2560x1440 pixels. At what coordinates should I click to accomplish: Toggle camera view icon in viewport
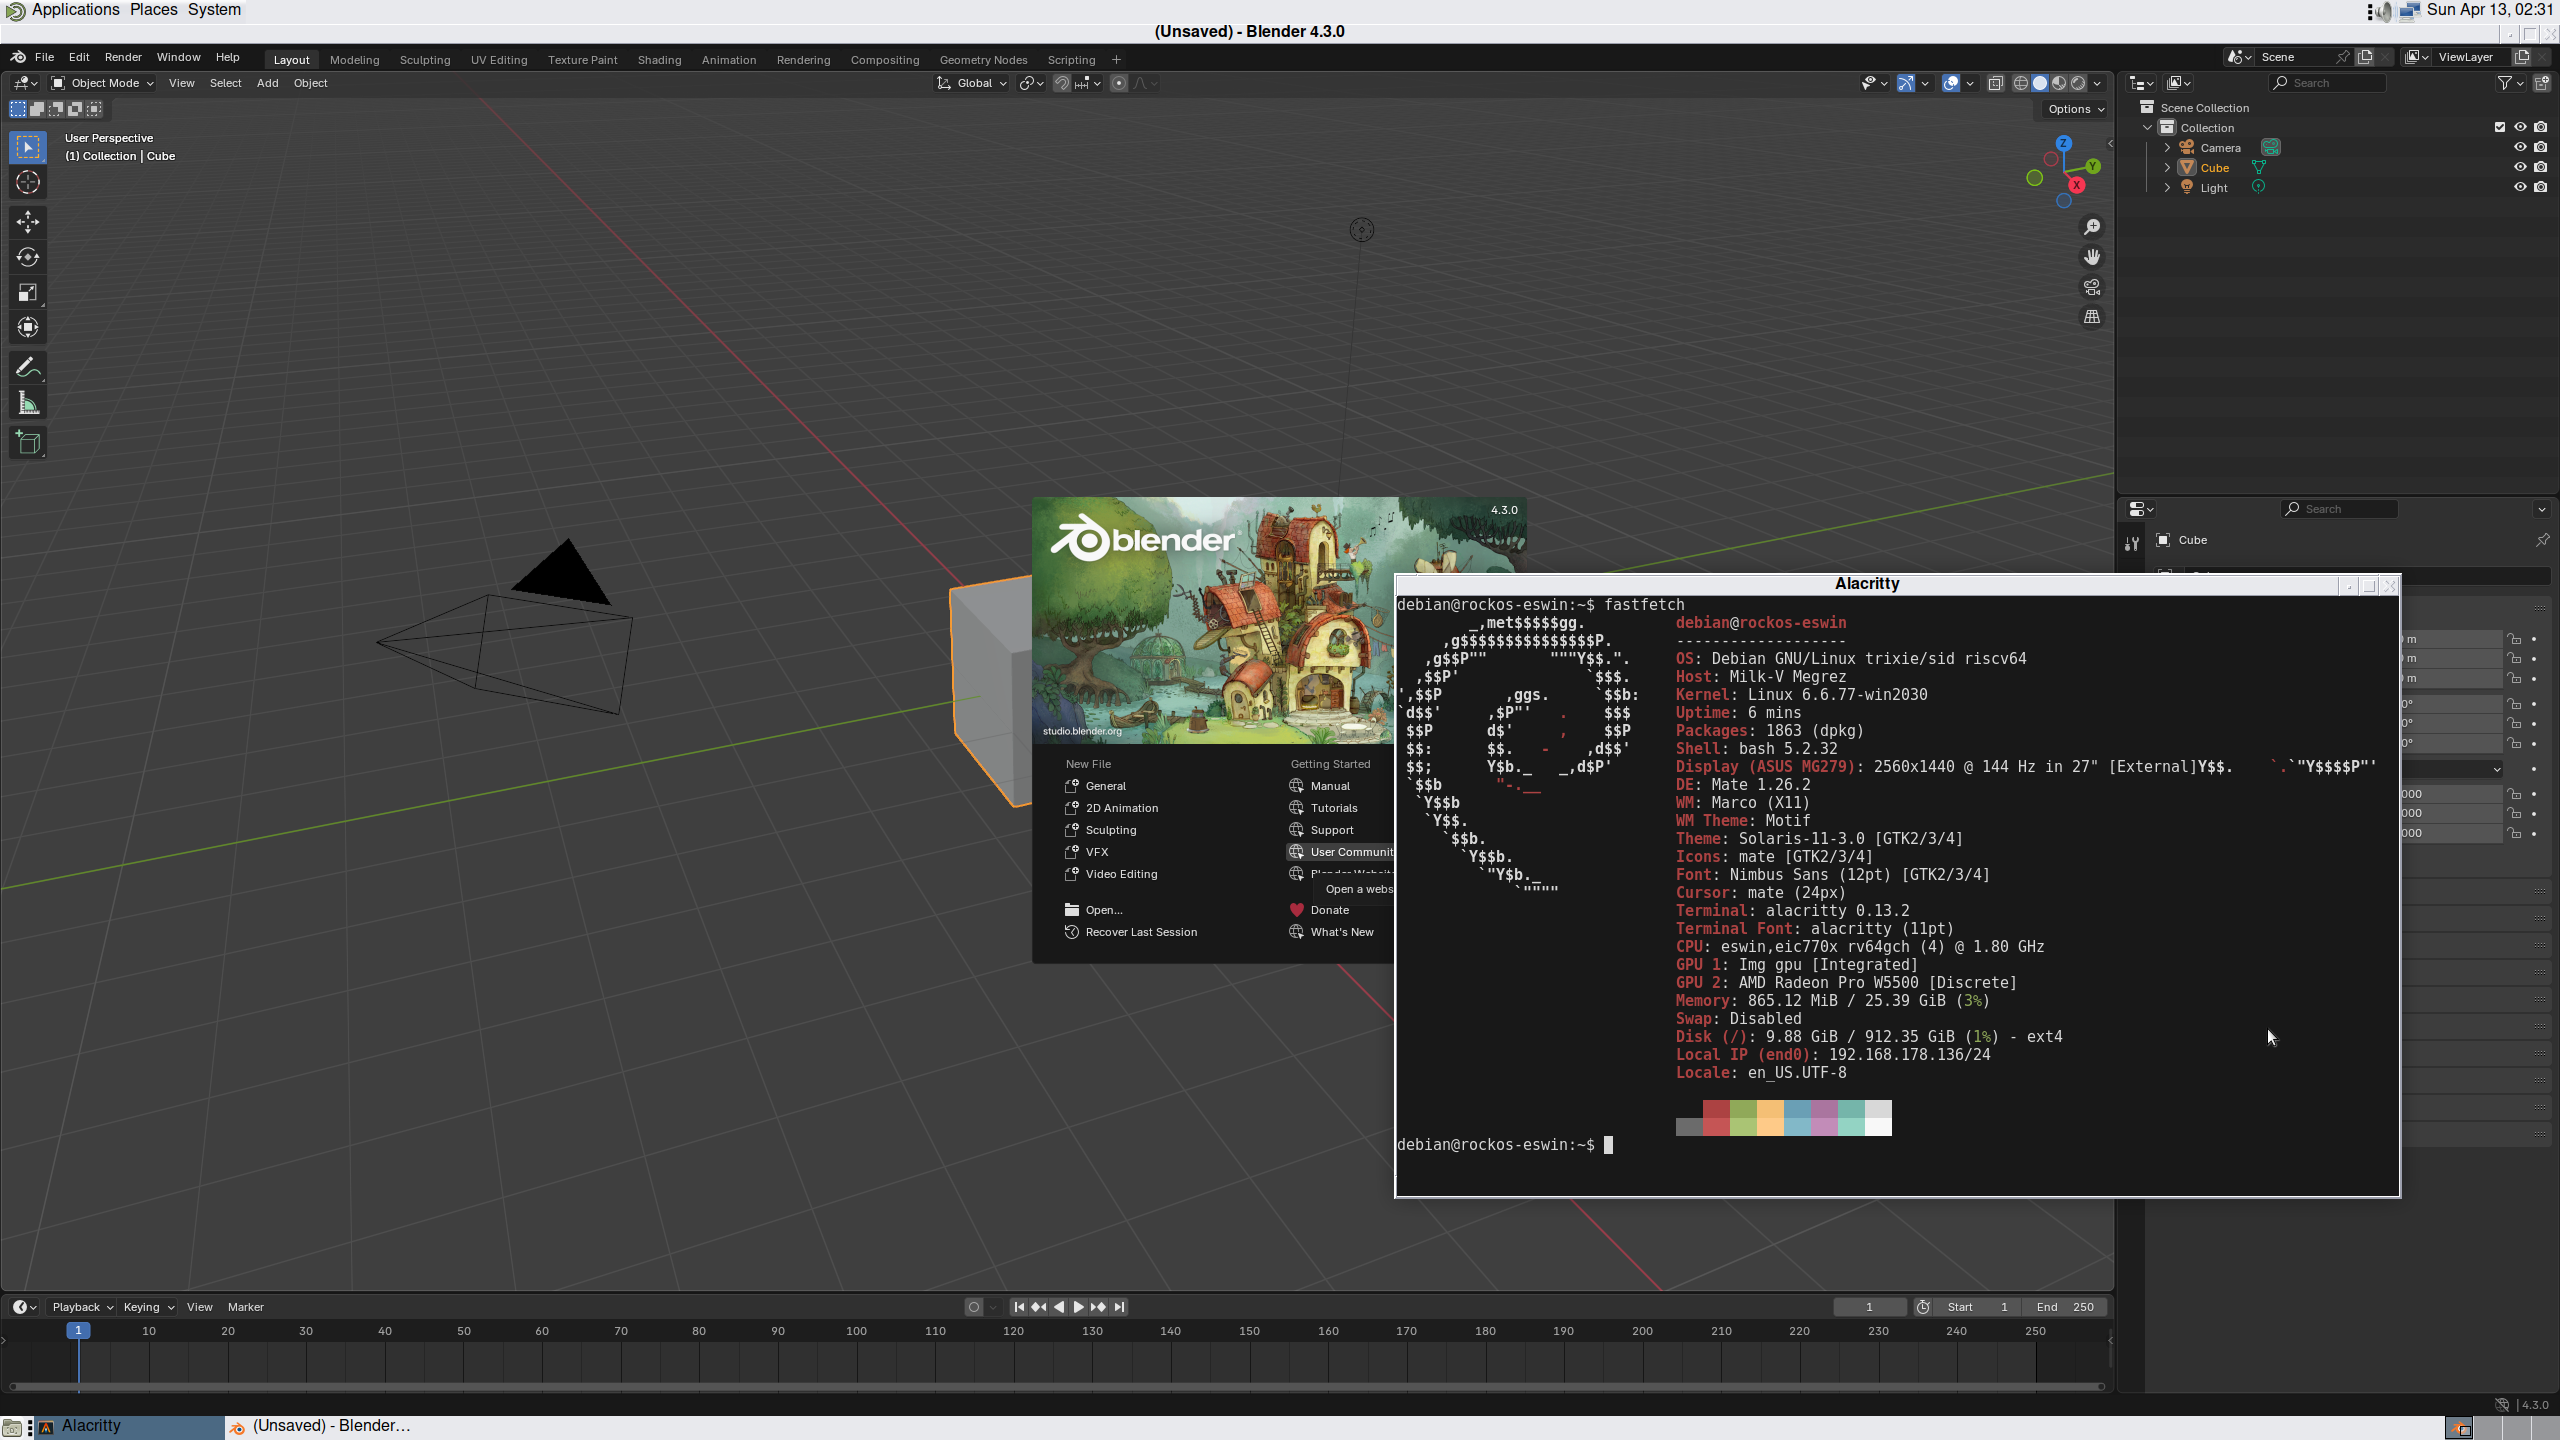click(2091, 287)
